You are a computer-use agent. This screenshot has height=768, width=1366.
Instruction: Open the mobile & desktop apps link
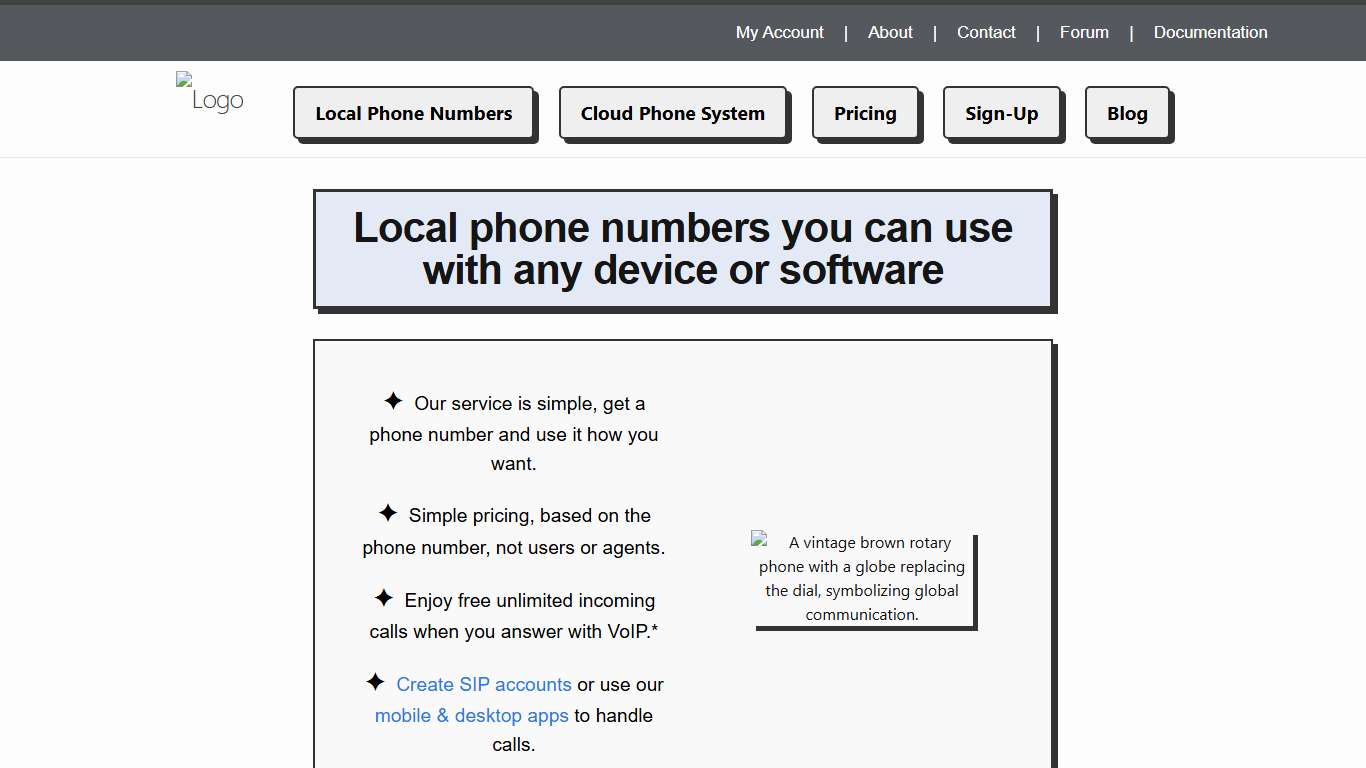point(472,715)
